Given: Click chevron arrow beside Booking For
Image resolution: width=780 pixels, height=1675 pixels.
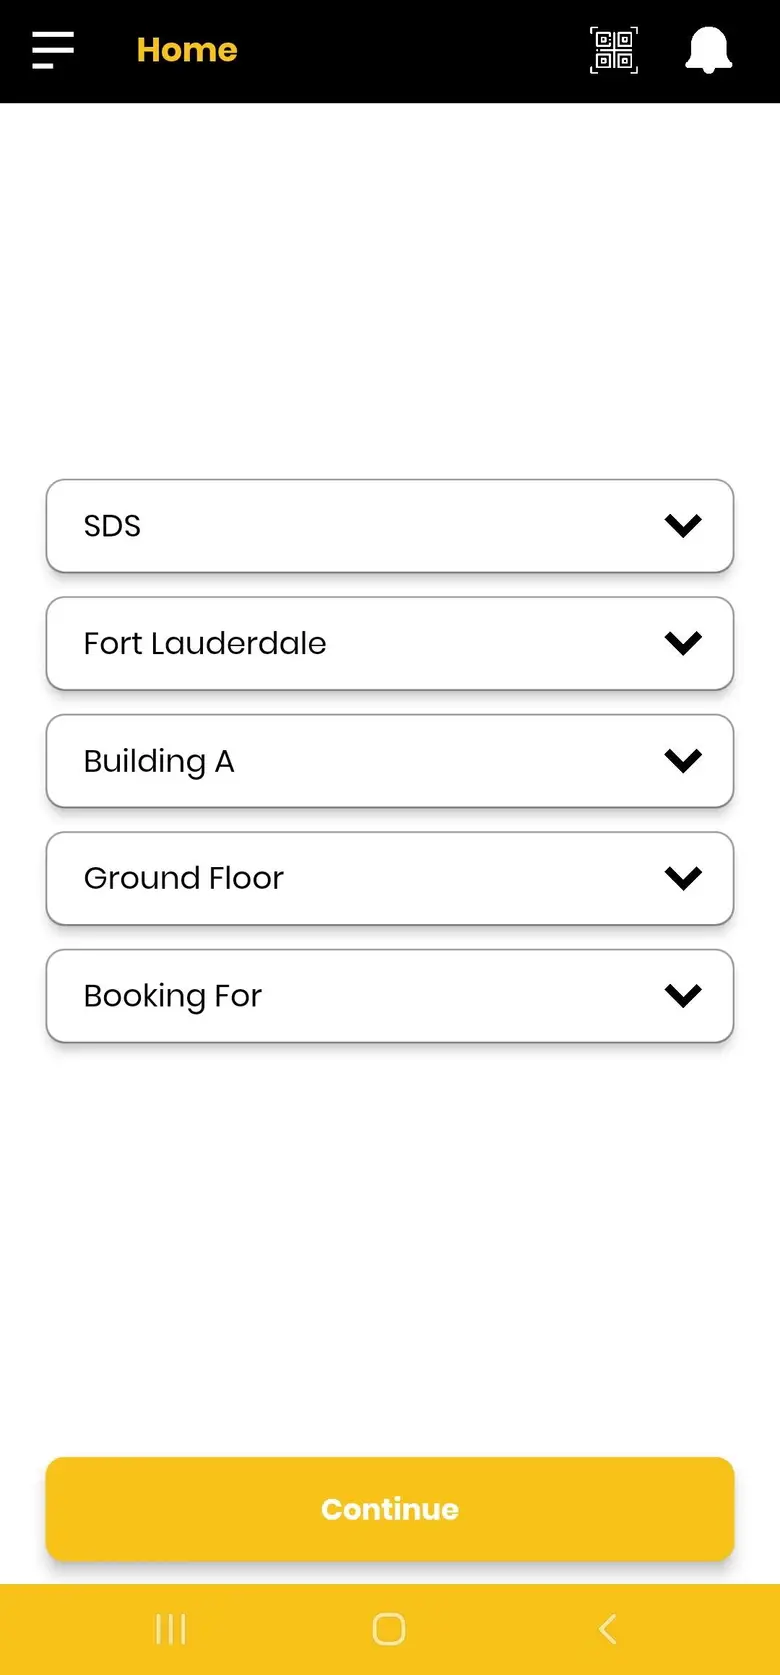Looking at the screenshot, I should click(x=683, y=996).
